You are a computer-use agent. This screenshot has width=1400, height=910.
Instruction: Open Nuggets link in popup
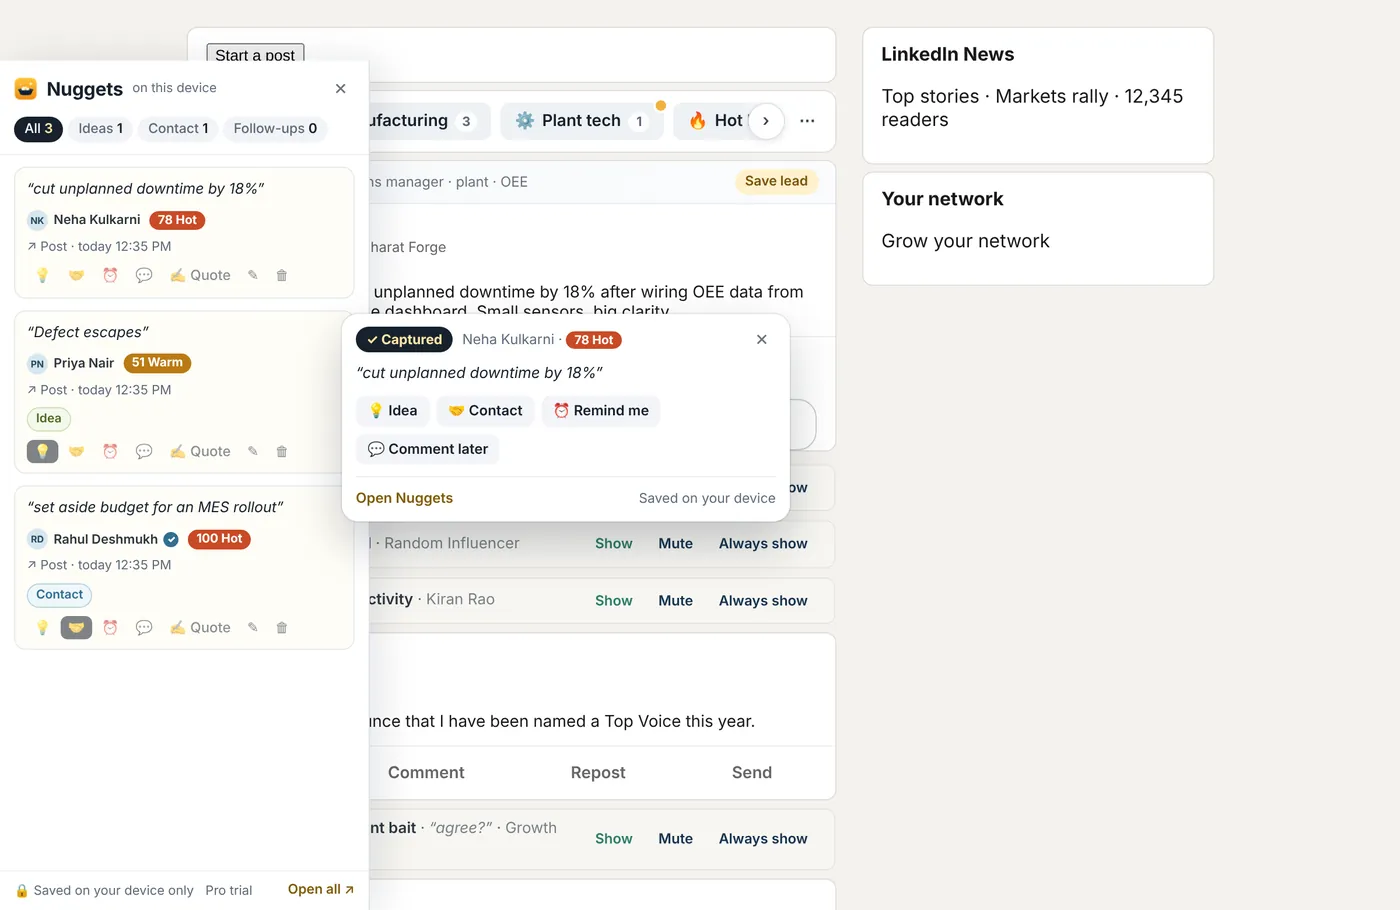(x=404, y=498)
